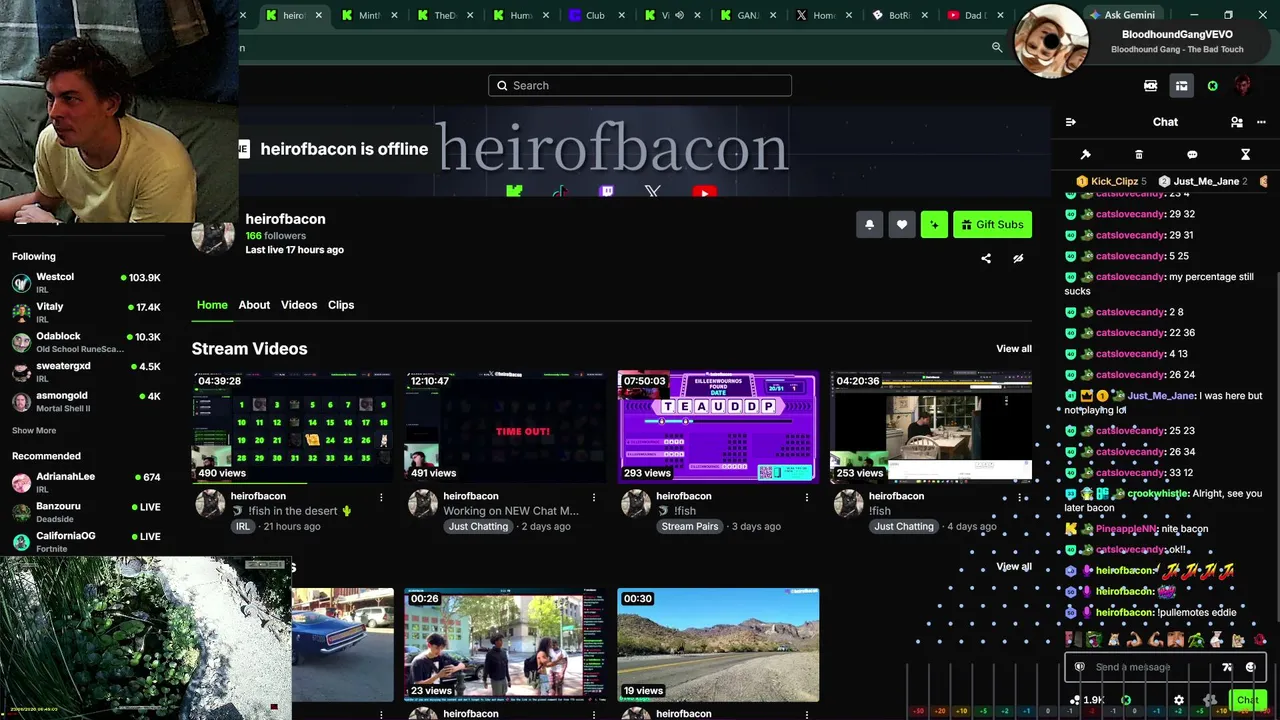Open Vitaly channel in Following list
The image size is (1280, 720).
86,313
